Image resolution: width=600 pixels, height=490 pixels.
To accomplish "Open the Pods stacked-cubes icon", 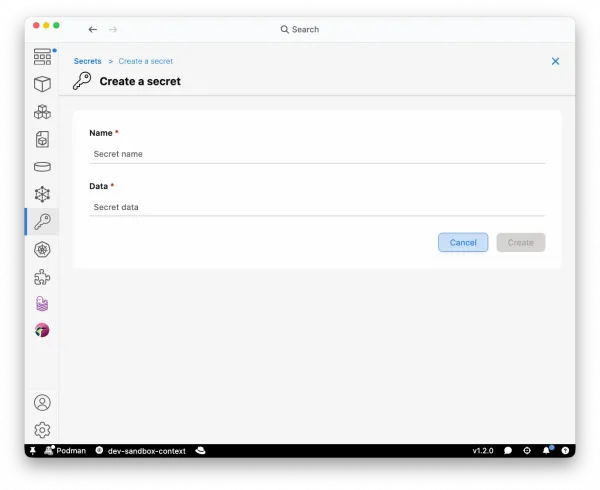I will pos(42,112).
